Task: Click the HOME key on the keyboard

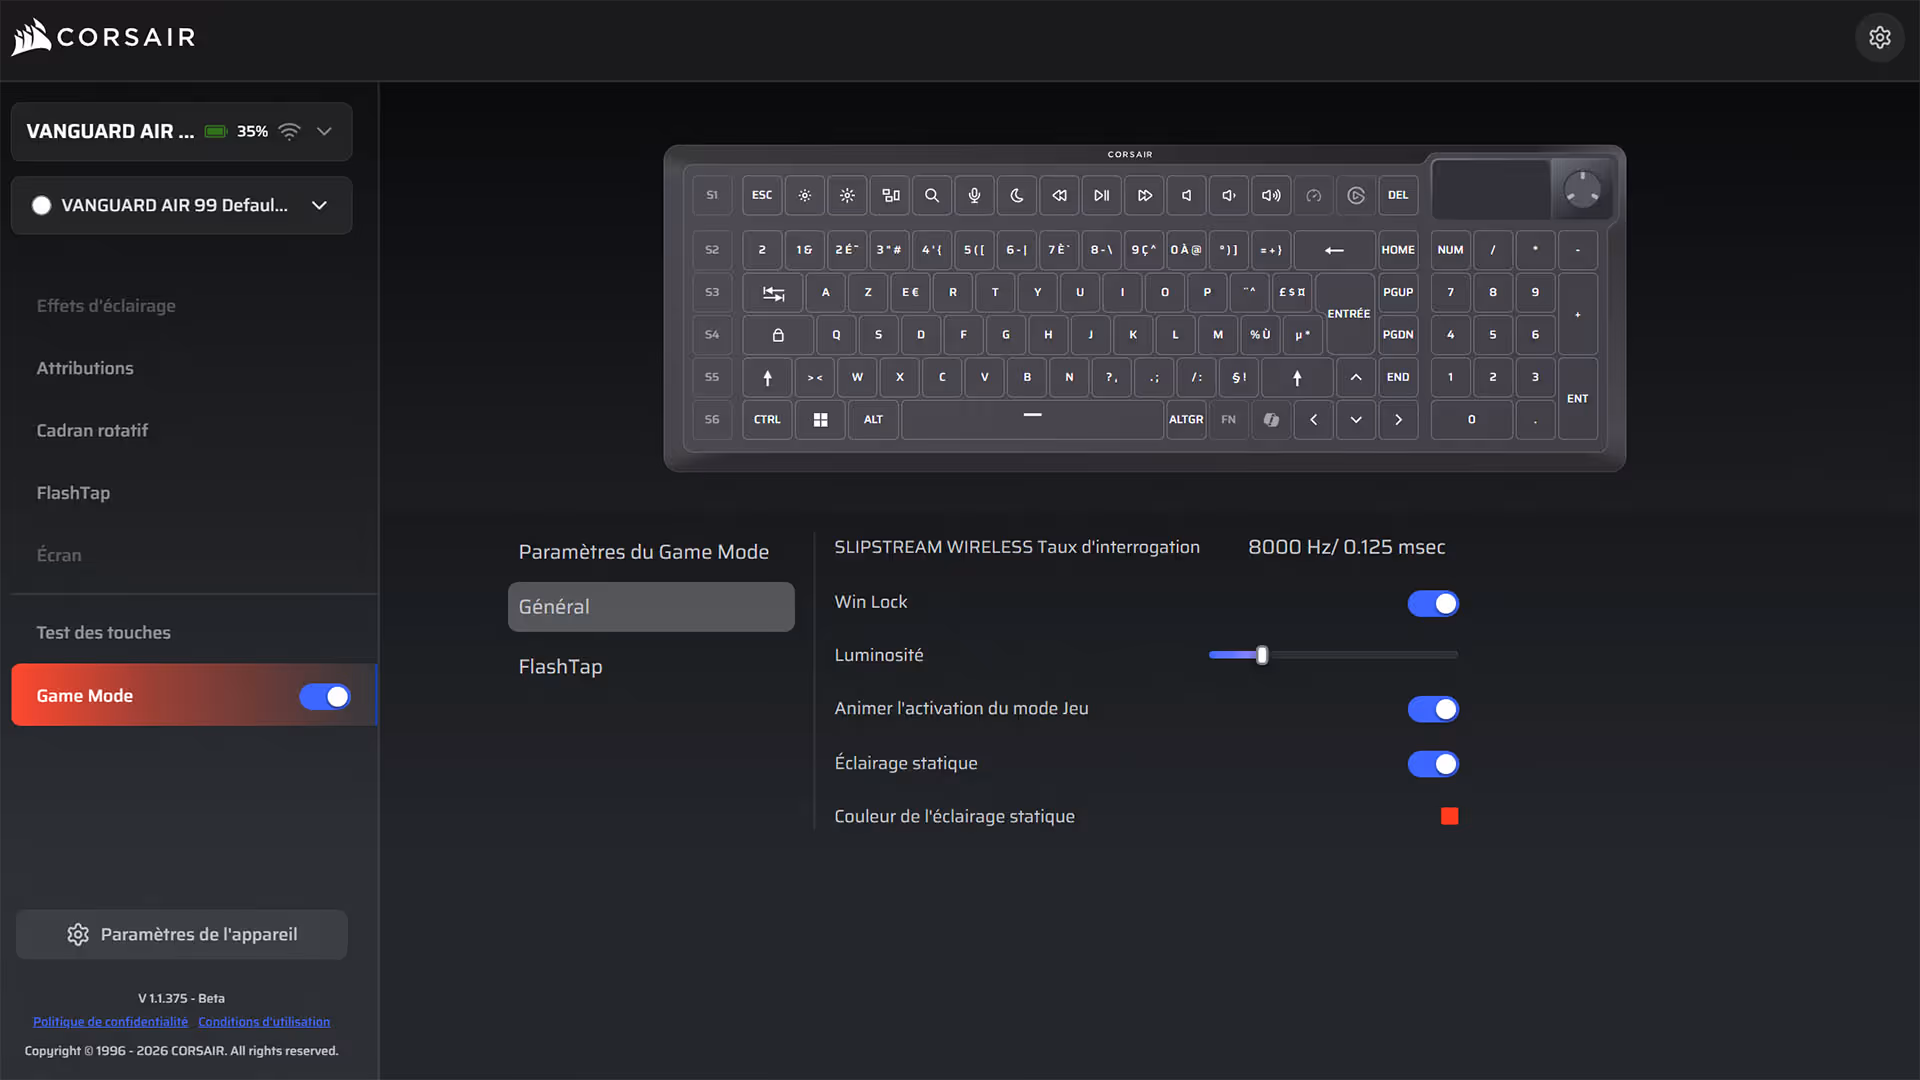Action: (x=1398, y=250)
